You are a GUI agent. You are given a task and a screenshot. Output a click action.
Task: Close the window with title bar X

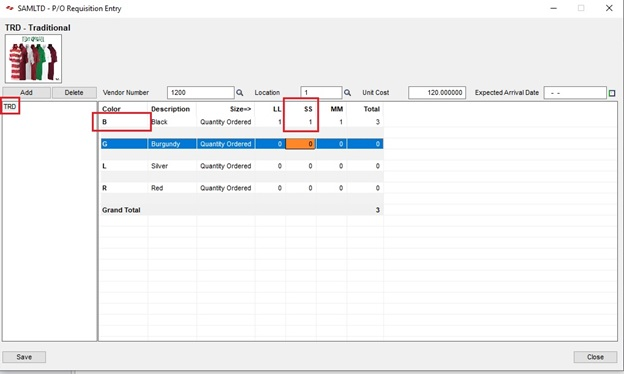click(609, 8)
